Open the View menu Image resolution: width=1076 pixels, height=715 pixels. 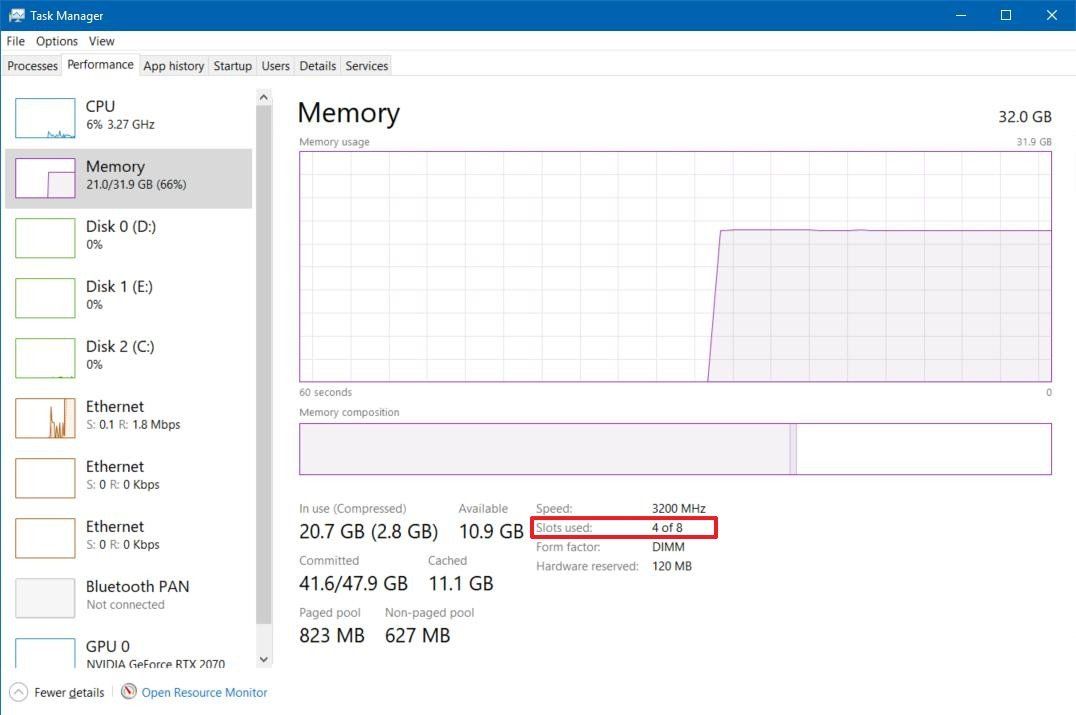pyautogui.click(x=101, y=41)
